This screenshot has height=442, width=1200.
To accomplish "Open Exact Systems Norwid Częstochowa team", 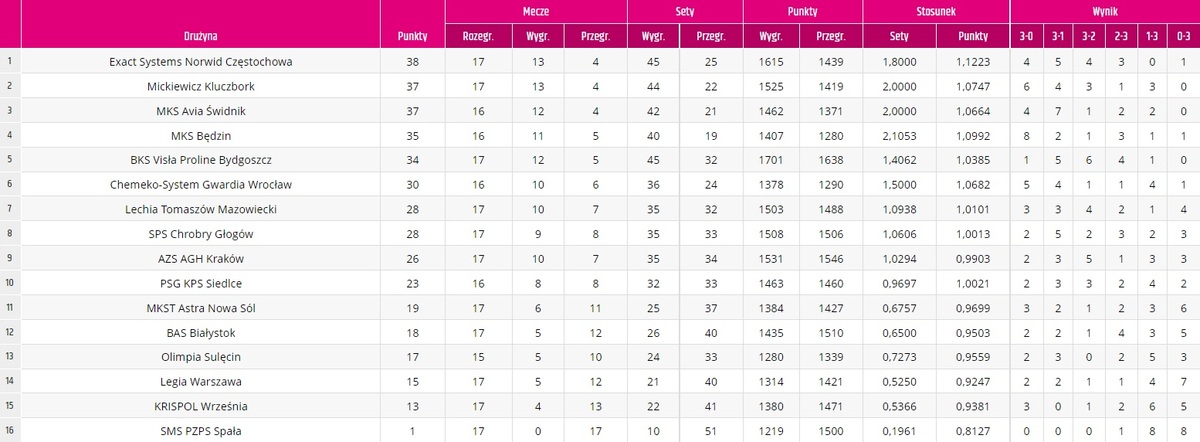I will [201, 62].
